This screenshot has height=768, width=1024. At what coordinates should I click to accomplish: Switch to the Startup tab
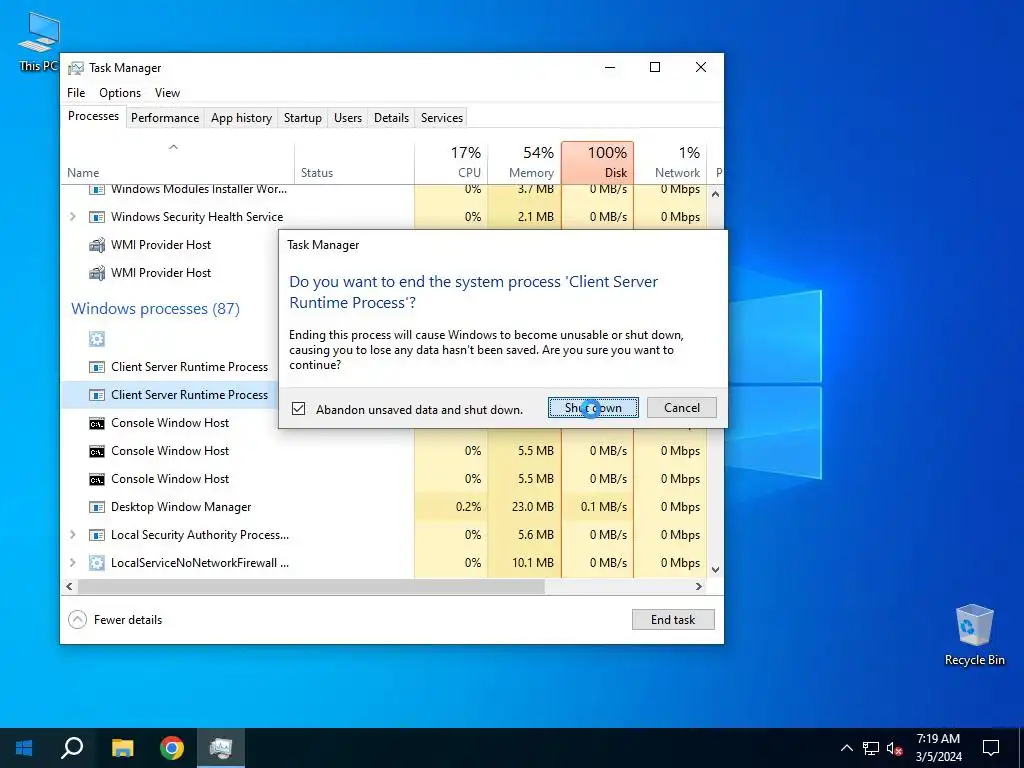pyautogui.click(x=302, y=118)
